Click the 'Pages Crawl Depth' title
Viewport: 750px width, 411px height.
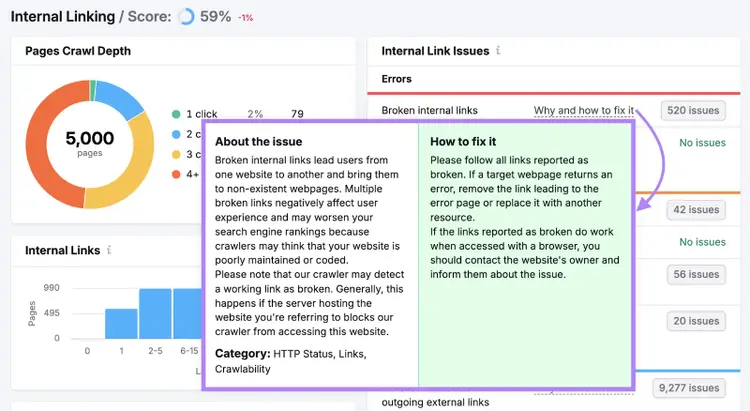click(x=78, y=51)
